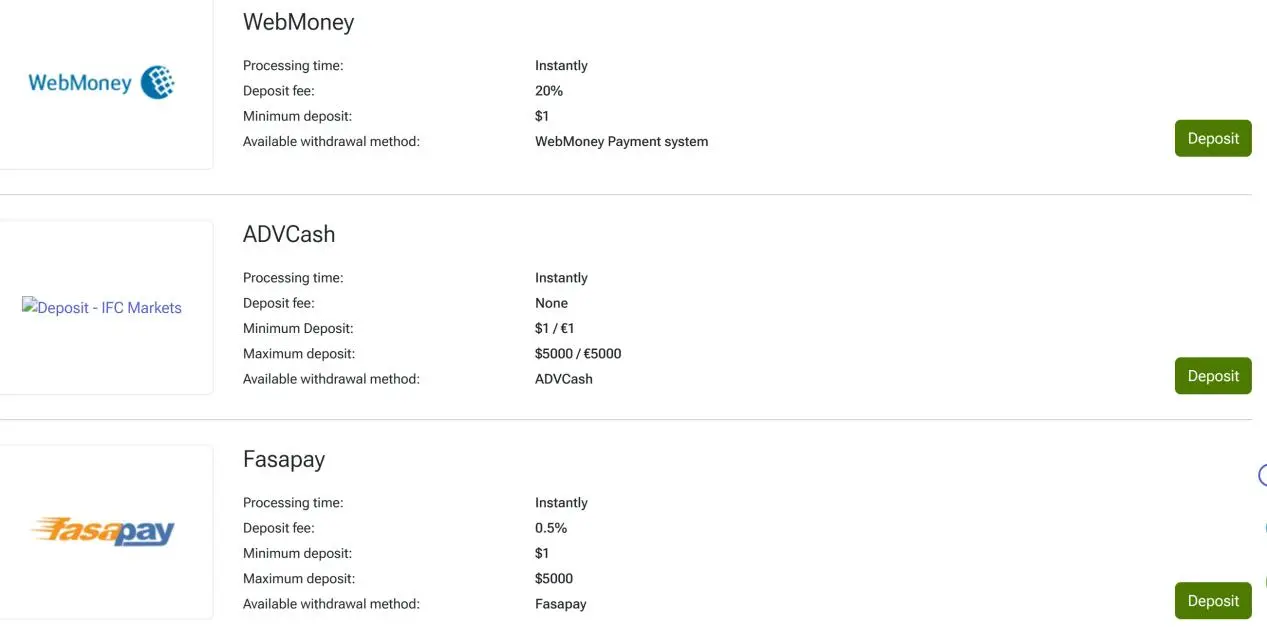
Task: Click the ADVCash maximum deposit $5000 / €5000
Action: (578, 354)
